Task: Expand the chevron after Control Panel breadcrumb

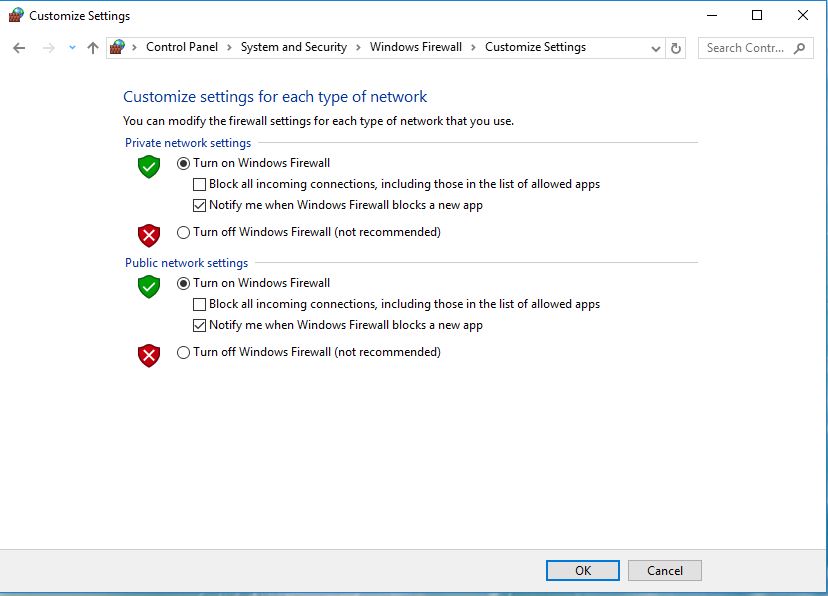Action: [229, 47]
